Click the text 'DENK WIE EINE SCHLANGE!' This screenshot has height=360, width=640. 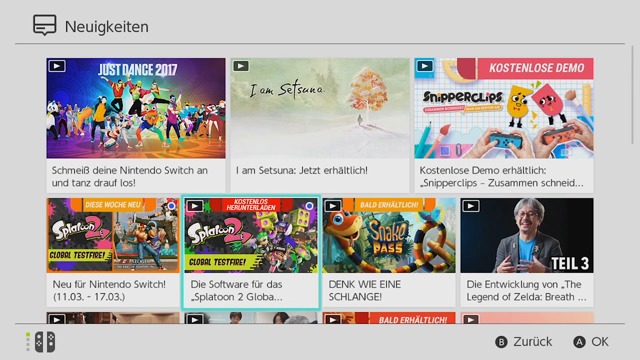coord(364,290)
